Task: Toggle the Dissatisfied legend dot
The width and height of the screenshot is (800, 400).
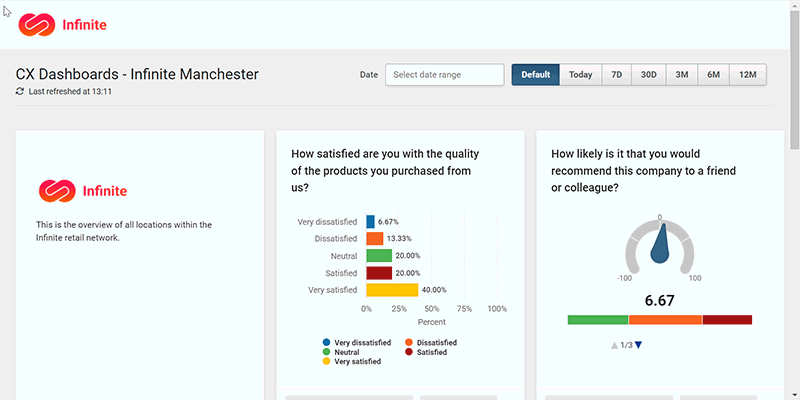Action: 409,343
